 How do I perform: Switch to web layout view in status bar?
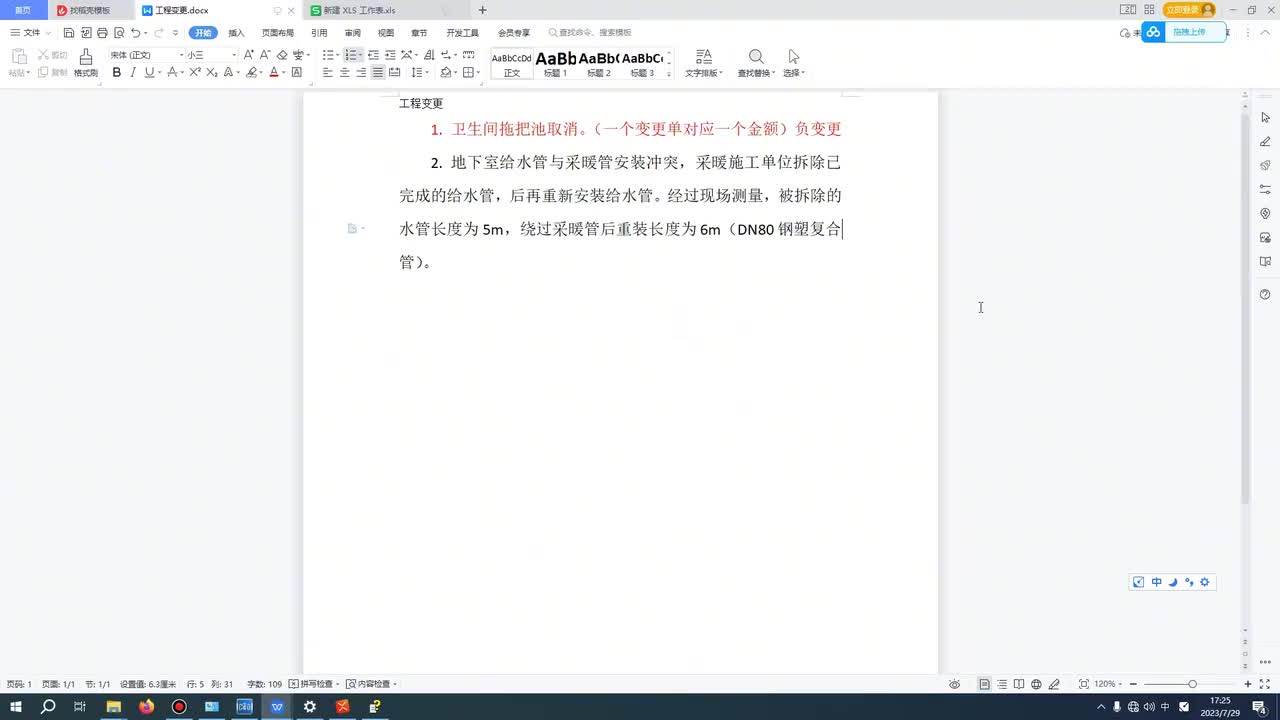tap(1036, 684)
